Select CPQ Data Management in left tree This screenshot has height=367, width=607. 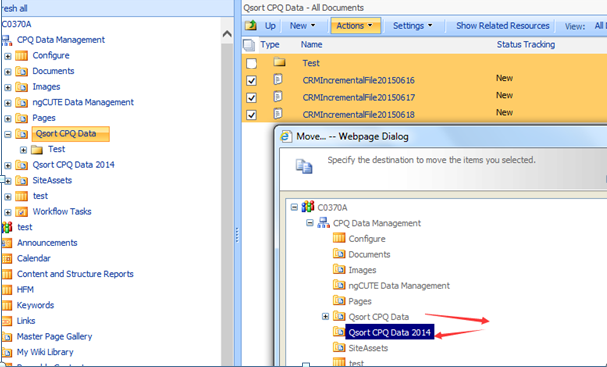click(x=61, y=40)
